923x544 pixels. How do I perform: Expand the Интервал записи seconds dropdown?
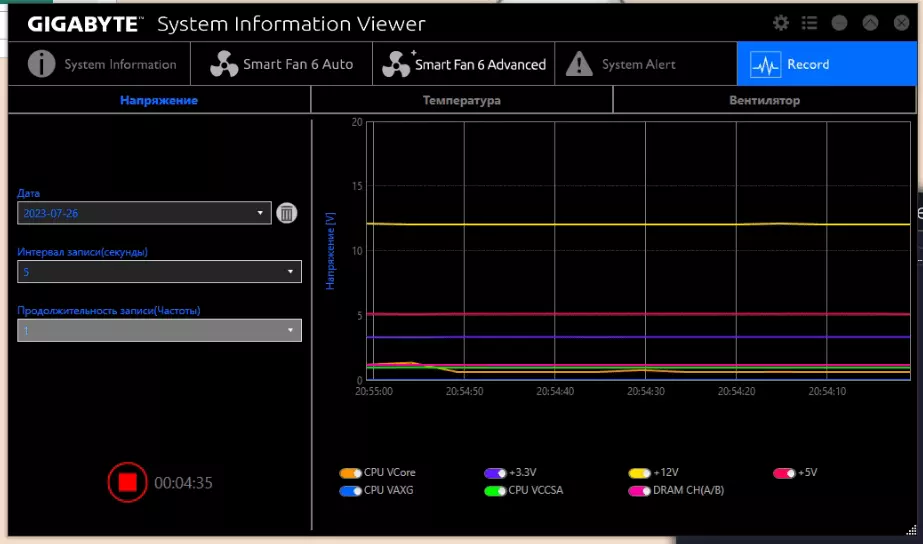[159, 271]
